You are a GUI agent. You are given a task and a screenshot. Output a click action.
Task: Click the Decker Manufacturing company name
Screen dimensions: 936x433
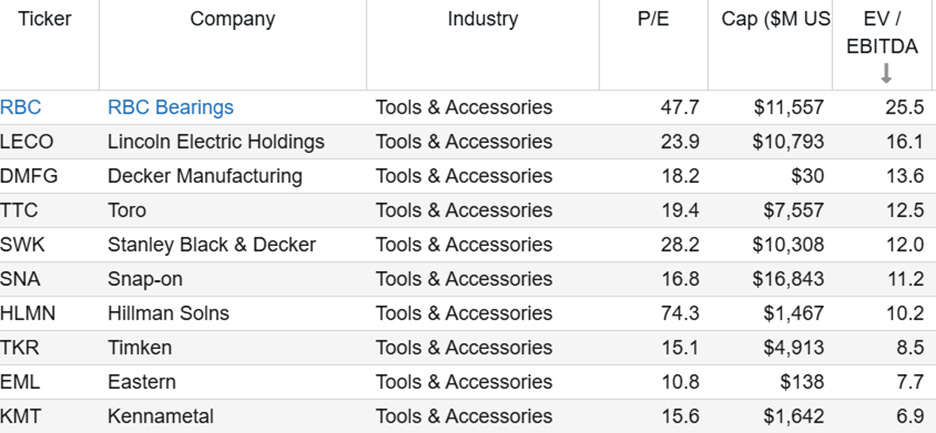tap(205, 176)
